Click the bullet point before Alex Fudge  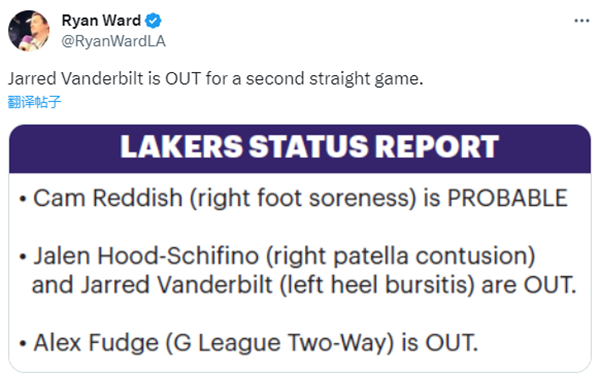click(x=23, y=343)
